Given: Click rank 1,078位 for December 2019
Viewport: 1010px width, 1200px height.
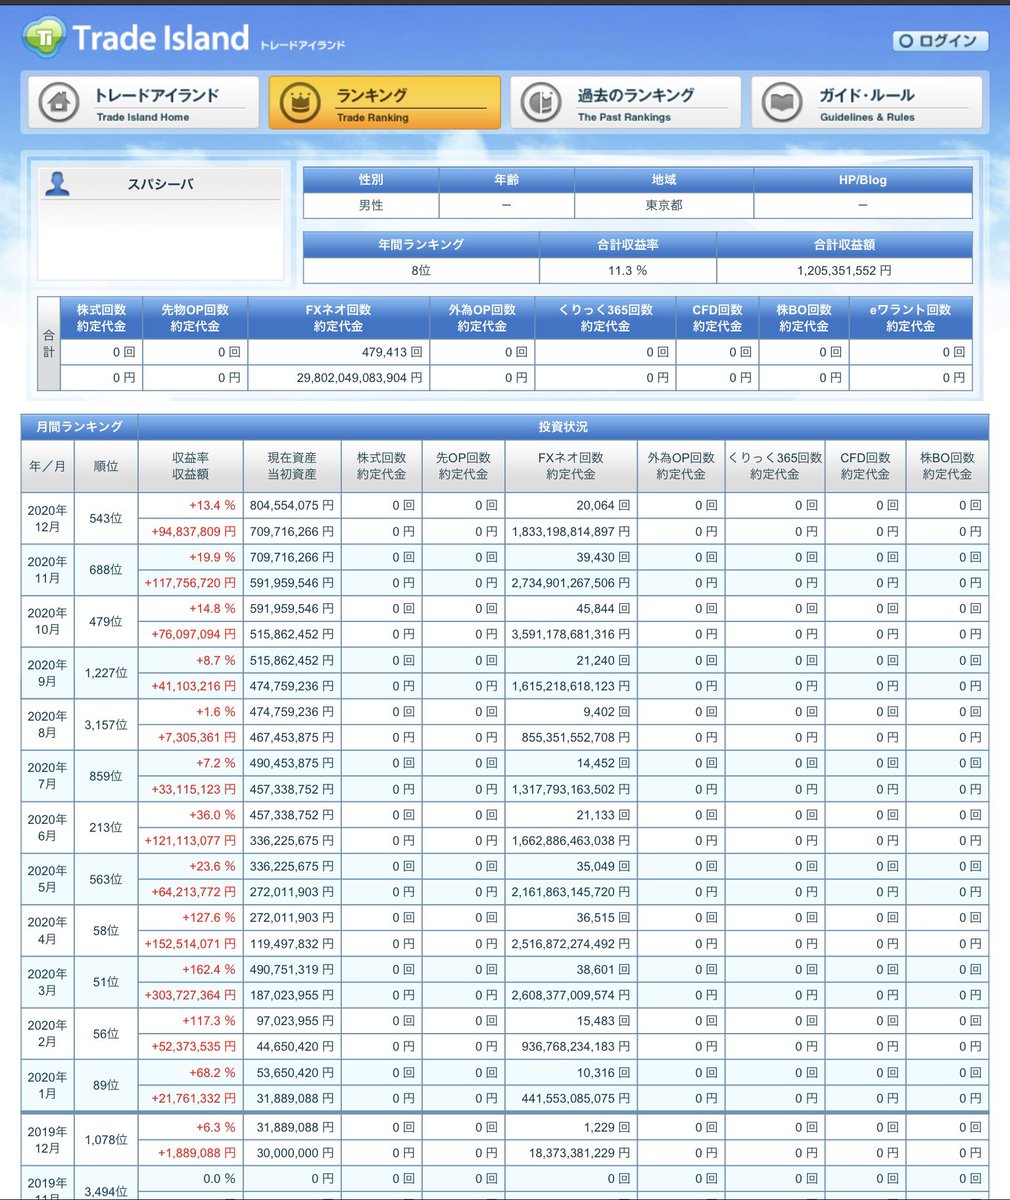Looking at the screenshot, I should coord(106,1140).
